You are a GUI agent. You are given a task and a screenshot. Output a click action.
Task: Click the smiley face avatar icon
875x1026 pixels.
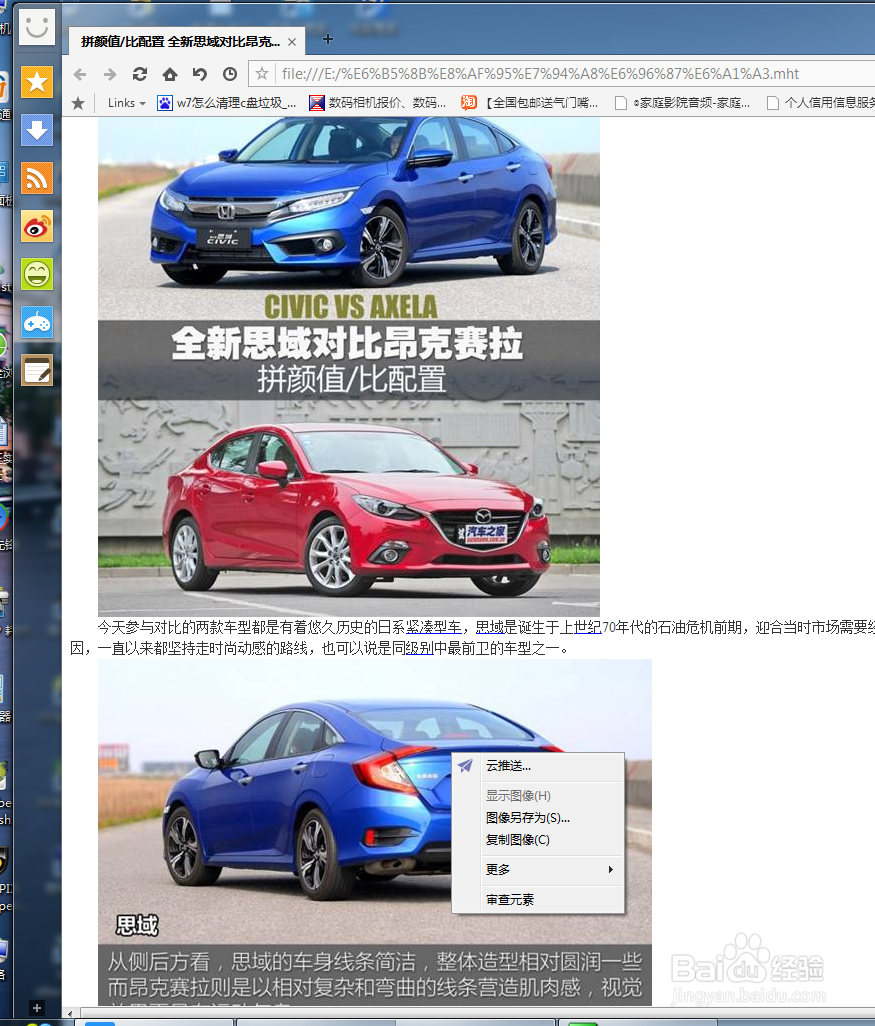pyautogui.click(x=37, y=27)
